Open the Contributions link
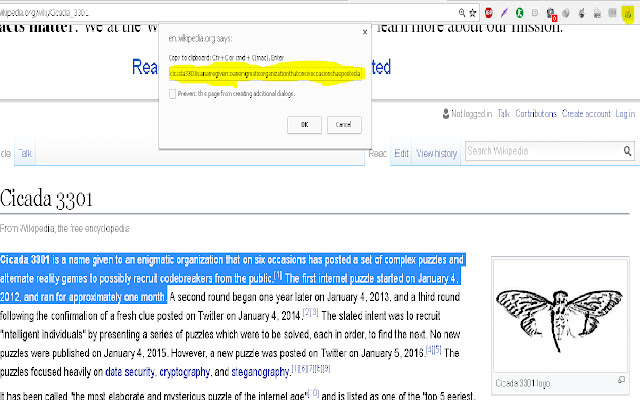Image resolution: width=640 pixels, height=400 pixels. 536,114
